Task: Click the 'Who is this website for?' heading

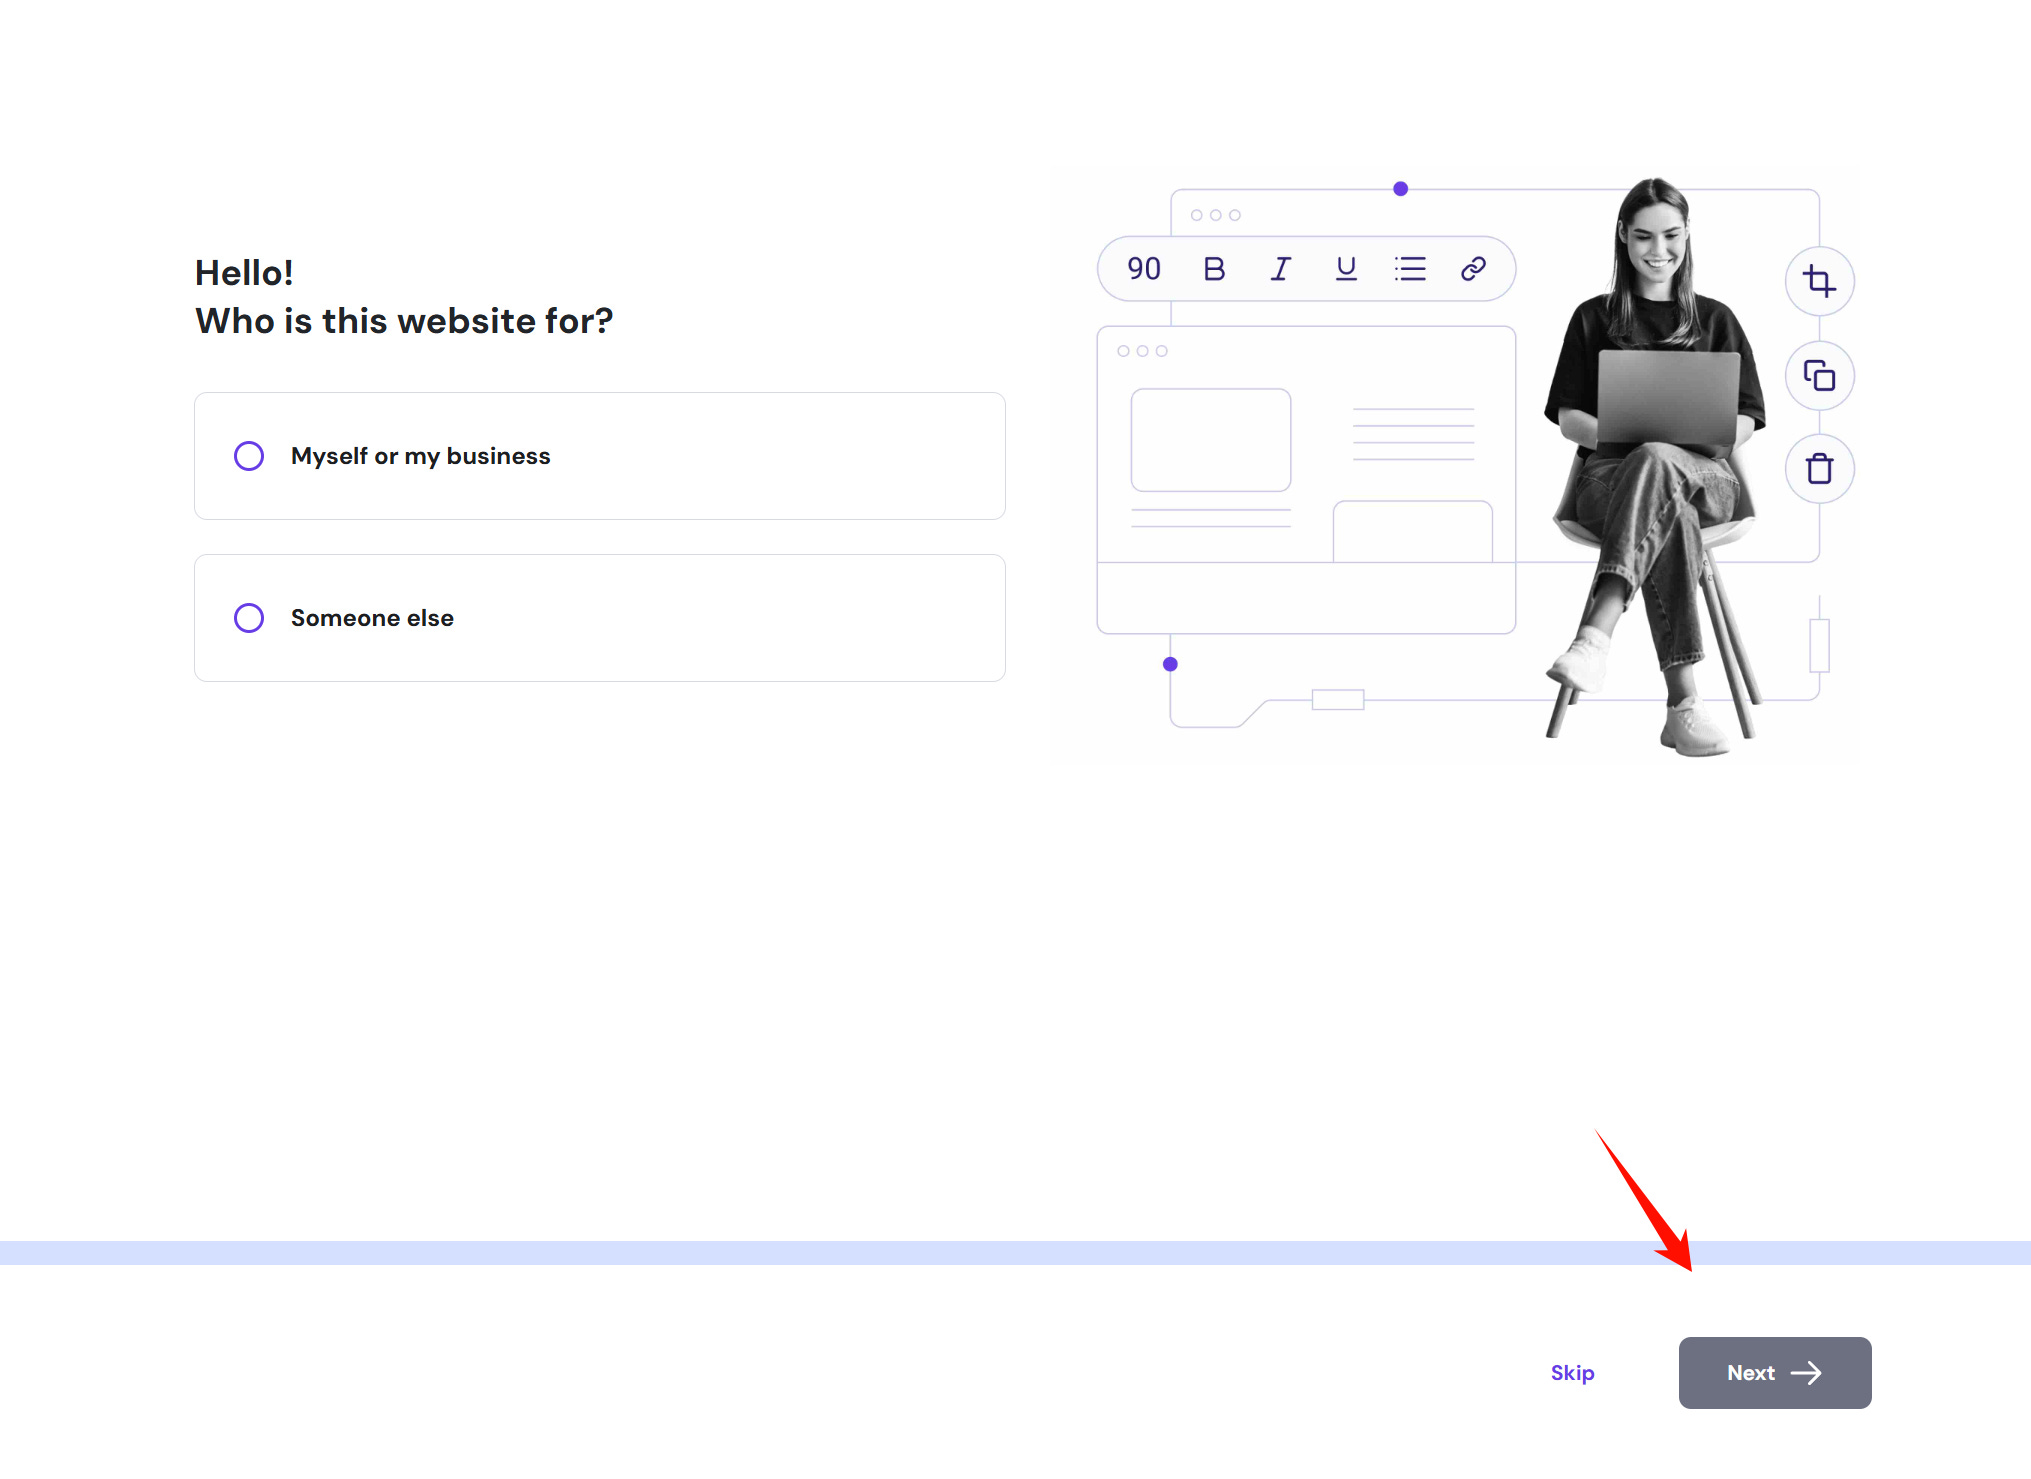Action: [404, 321]
